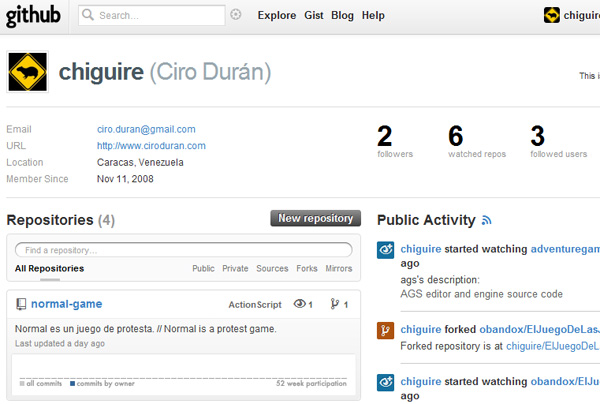This screenshot has height=404, width=600.
Task: Click the New repository button
Action: pyautogui.click(x=316, y=218)
